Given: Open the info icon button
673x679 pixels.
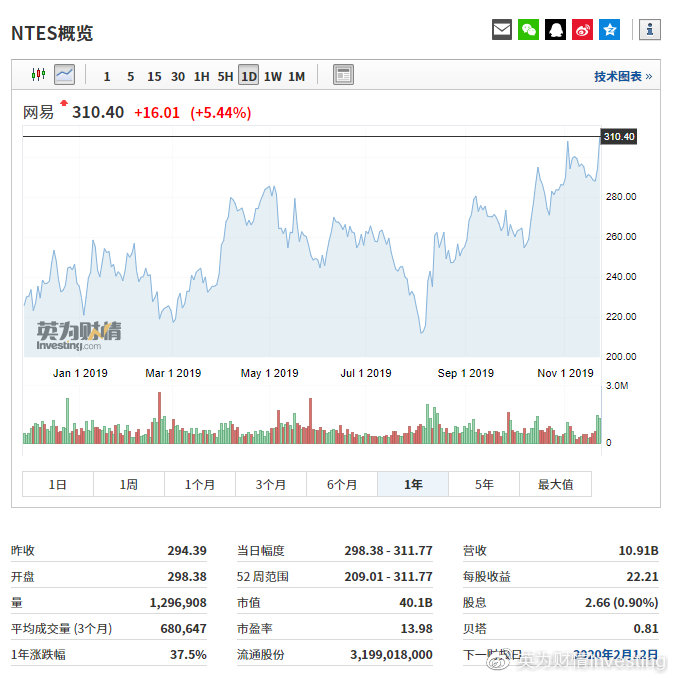Looking at the screenshot, I should 650,29.
